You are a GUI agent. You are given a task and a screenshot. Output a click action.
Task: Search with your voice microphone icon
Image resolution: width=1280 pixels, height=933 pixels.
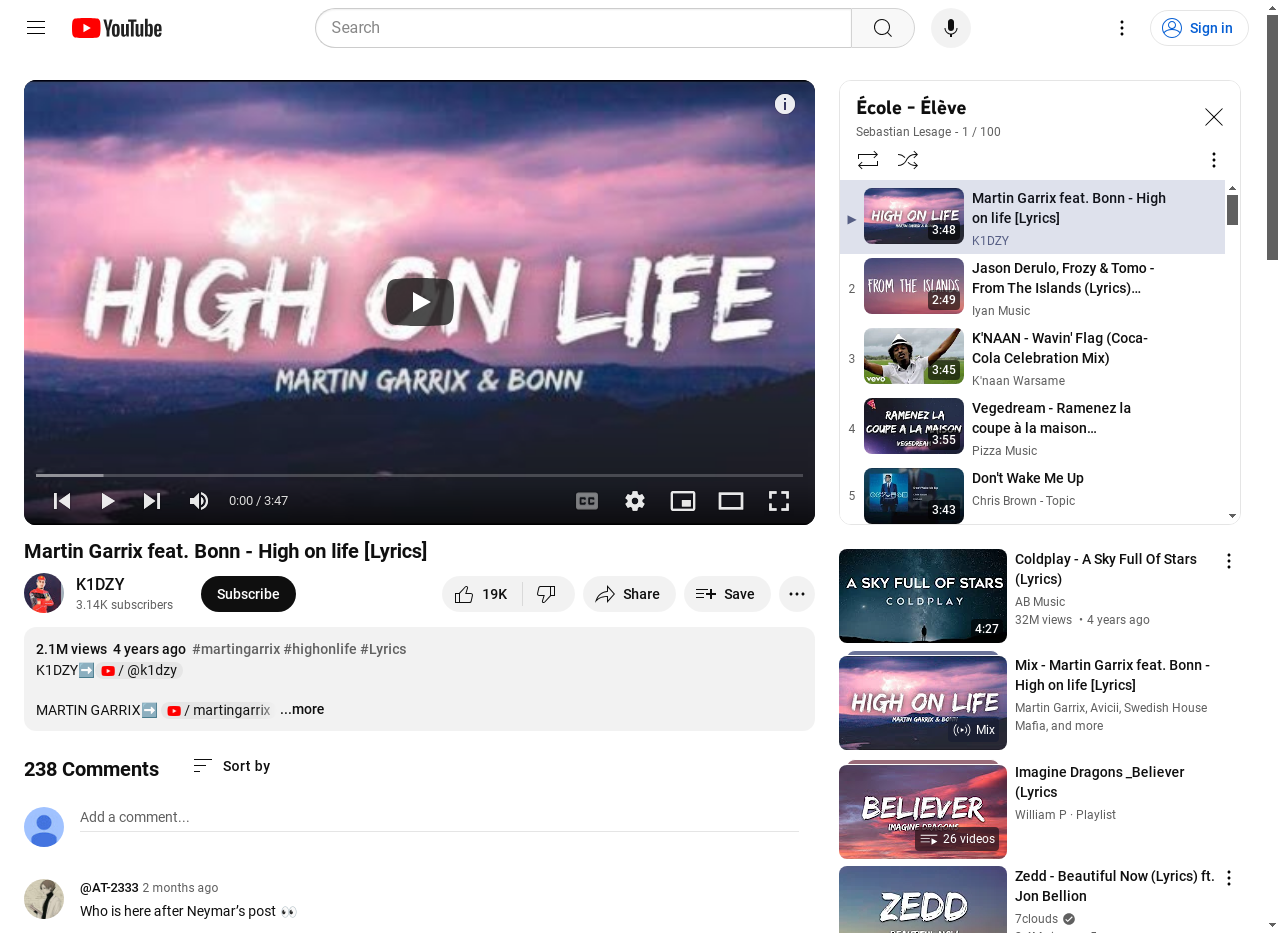(951, 28)
